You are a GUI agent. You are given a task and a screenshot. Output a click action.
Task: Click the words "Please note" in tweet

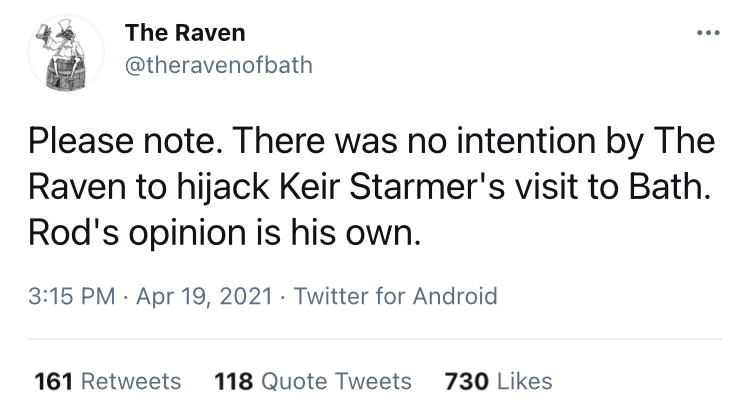point(121,143)
